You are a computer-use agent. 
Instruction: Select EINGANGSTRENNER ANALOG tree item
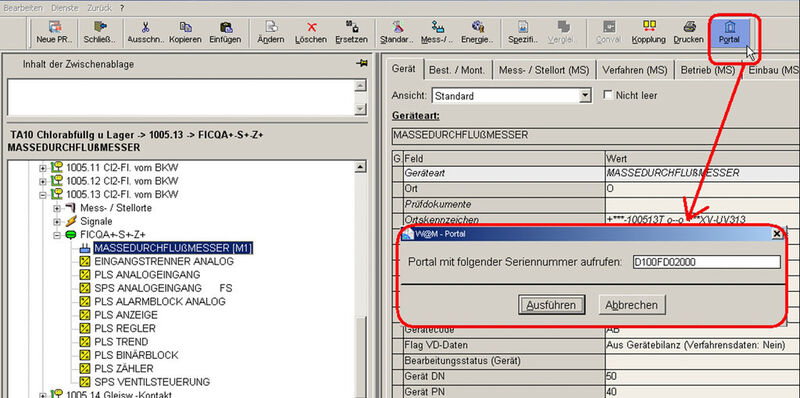(164, 261)
